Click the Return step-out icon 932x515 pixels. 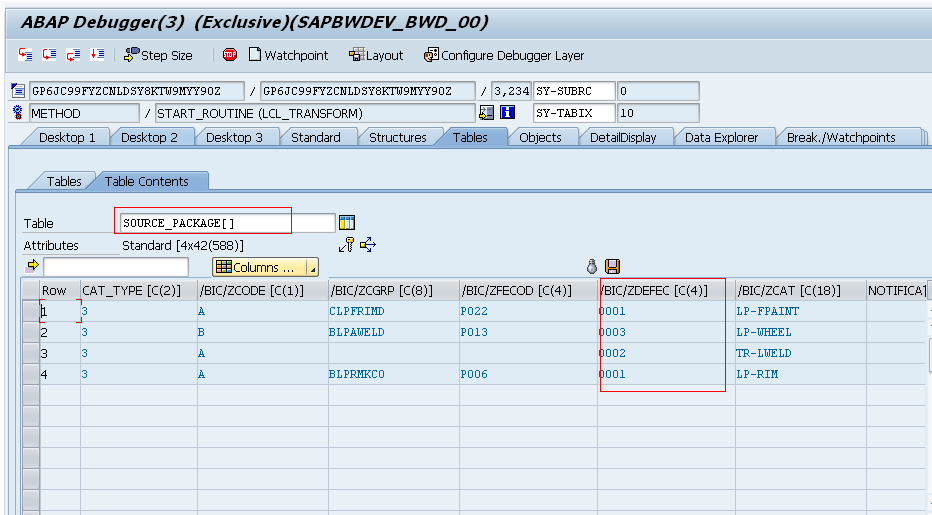(73, 55)
